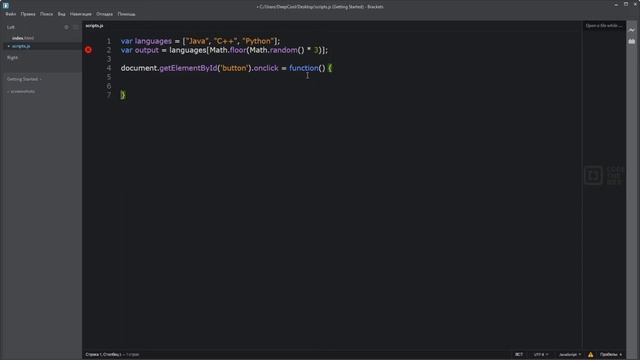Select index.html in working files

(x=23, y=38)
